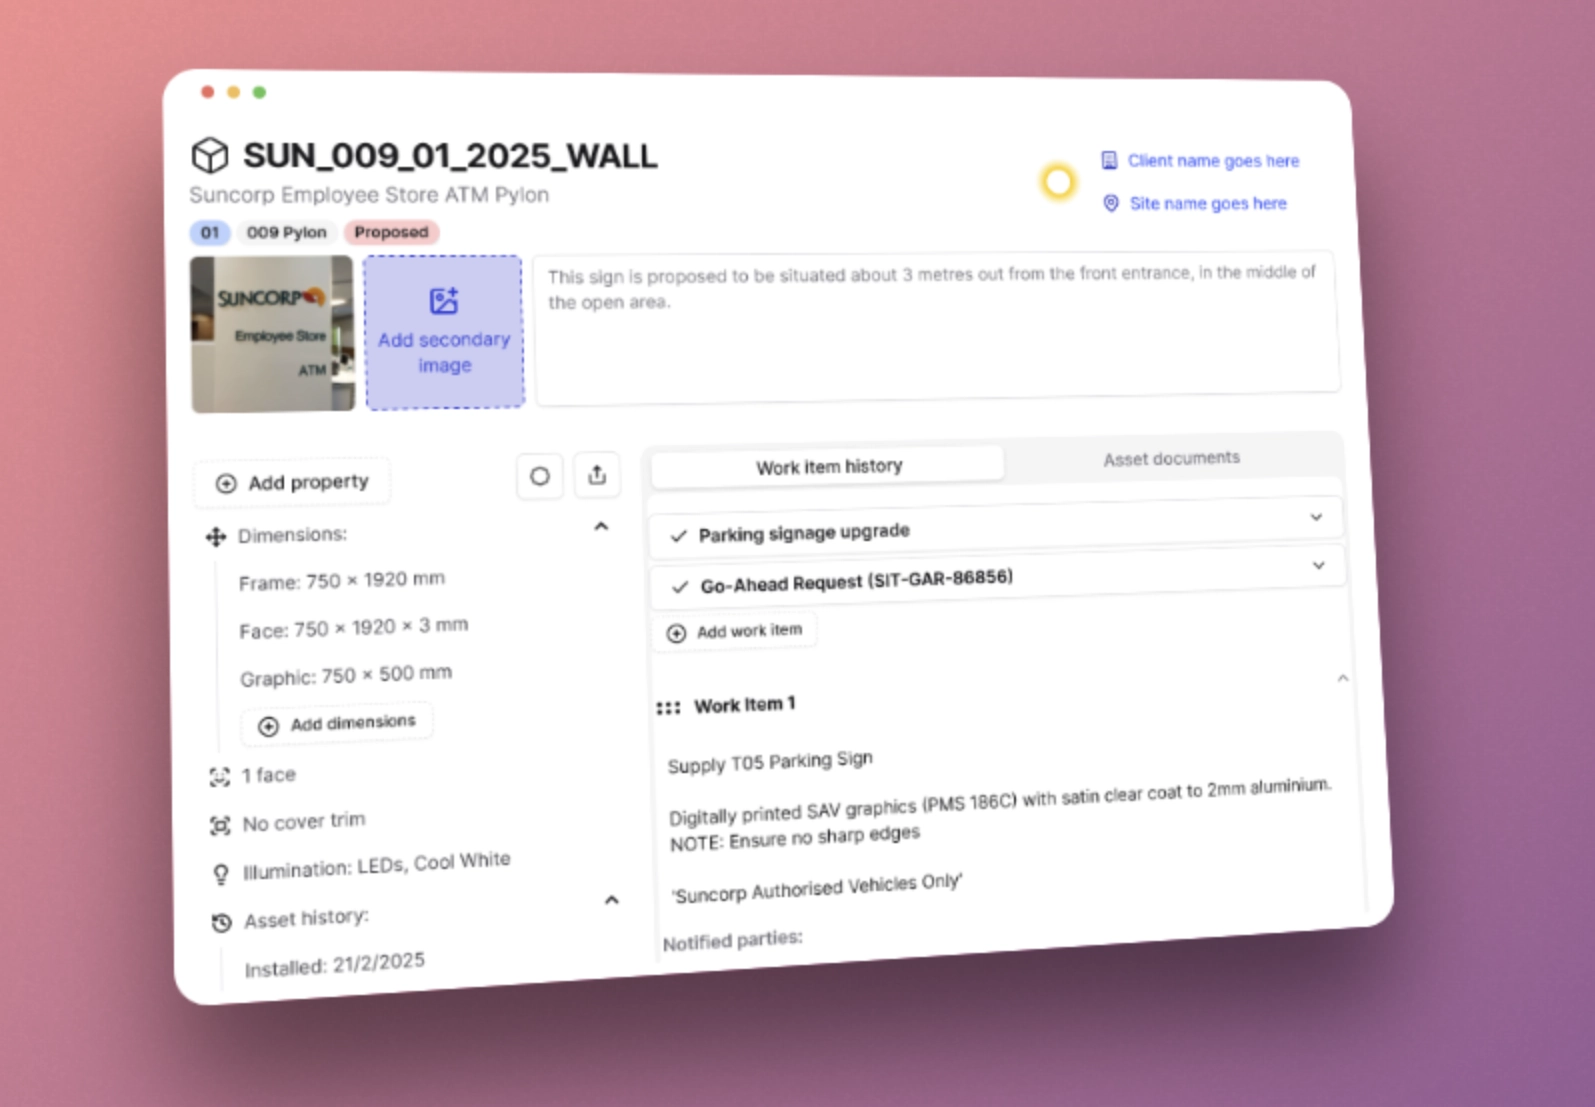Expand the Go-Ahead Request chevron
The height and width of the screenshot is (1107, 1595).
tap(1319, 565)
